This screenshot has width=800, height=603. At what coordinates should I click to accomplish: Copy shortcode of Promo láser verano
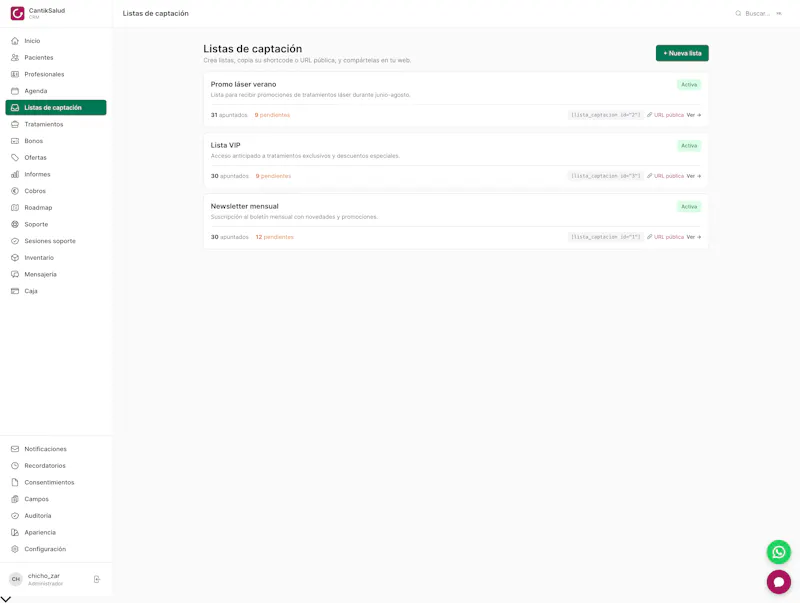coord(606,115)
